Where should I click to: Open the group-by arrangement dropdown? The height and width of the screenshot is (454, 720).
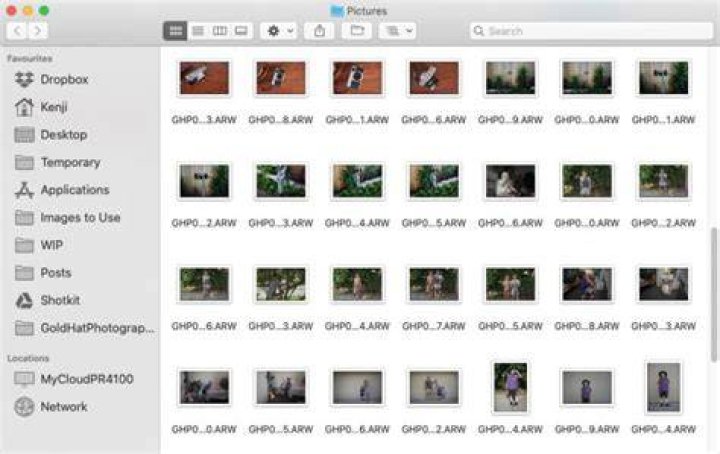point(398,31)
